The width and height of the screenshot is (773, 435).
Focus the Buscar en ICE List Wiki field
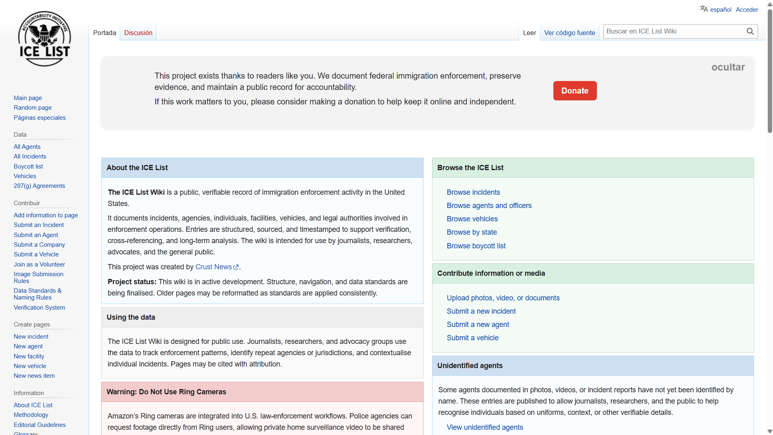(673, 31)
